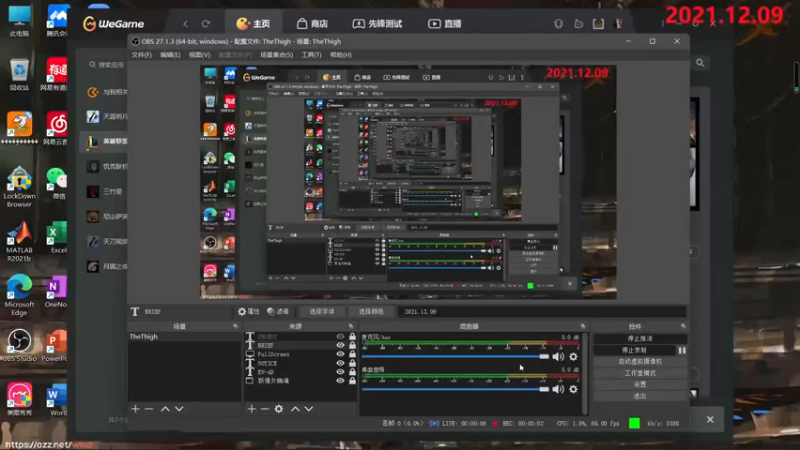Click the 2021.12.09 text field in source toolbar
The image size is (800, 450).
(x=543, y=311)
